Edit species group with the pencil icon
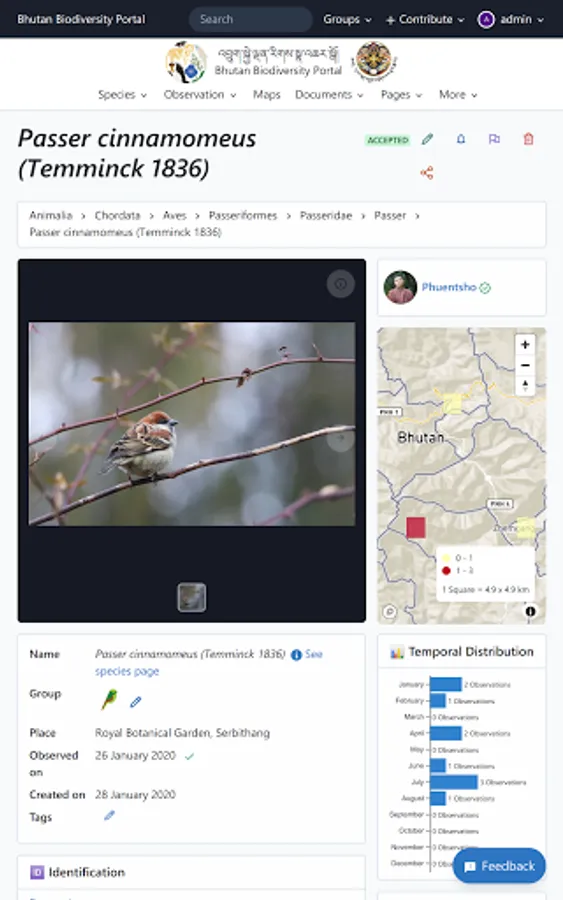The height and width of the screenshot is (900, 563). pos(135,701)
